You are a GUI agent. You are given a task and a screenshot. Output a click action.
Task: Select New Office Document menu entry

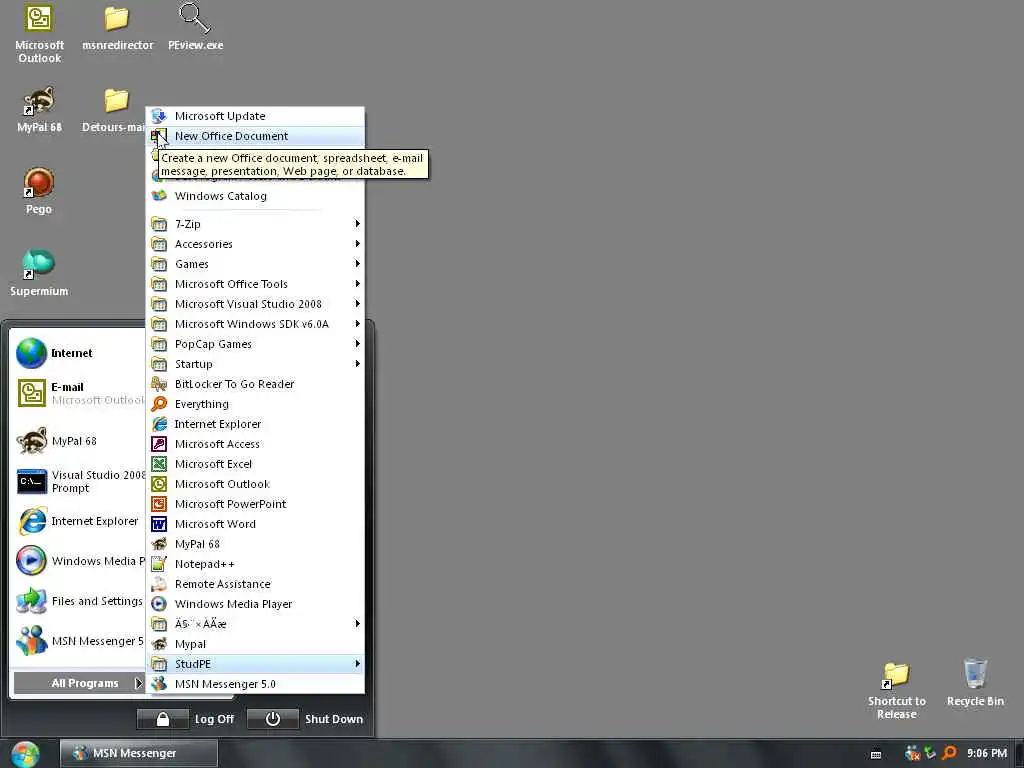[x=255, y=136]
